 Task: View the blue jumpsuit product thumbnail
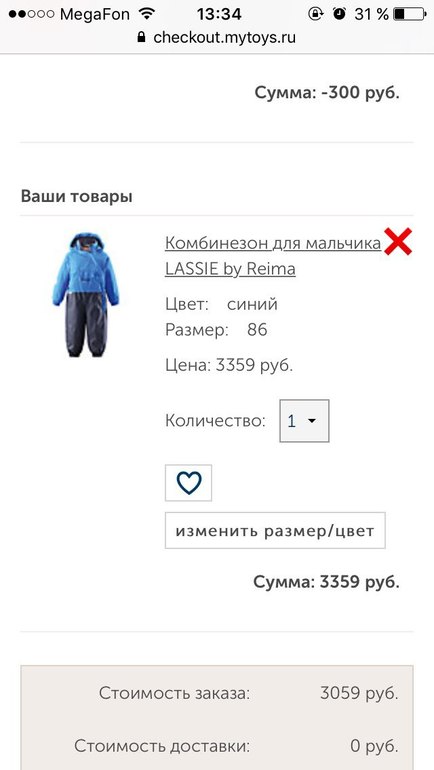pyautogui.click(x=86, y=295)
